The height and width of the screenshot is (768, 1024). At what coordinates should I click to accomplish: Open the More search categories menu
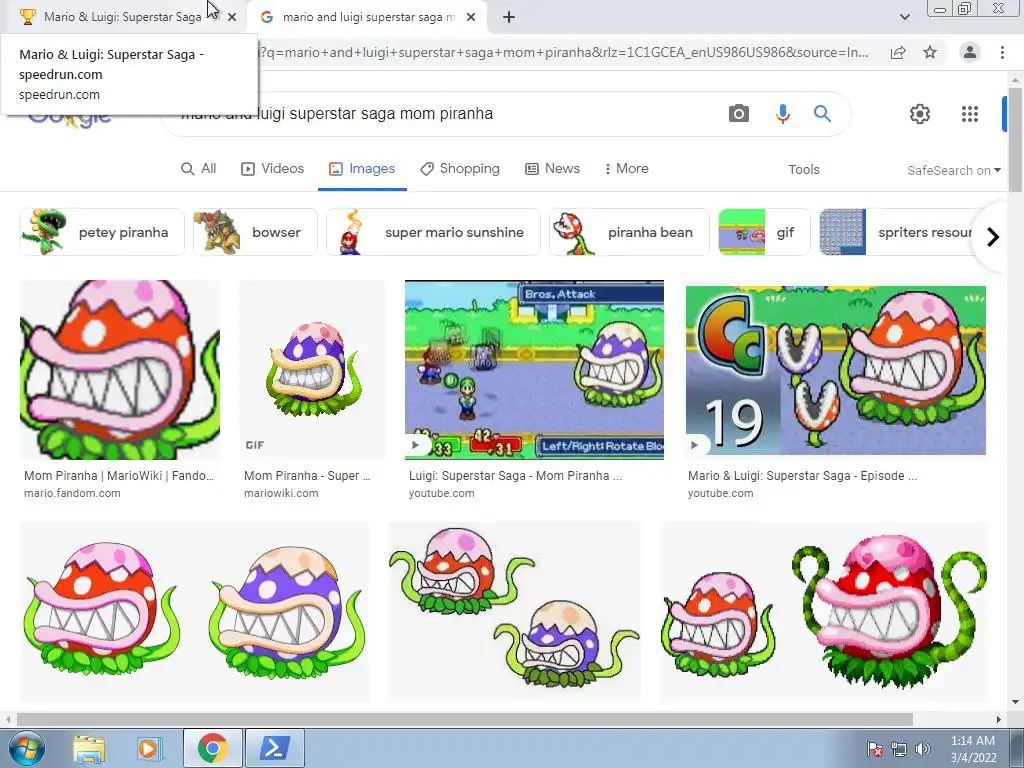tap(626, 168)
